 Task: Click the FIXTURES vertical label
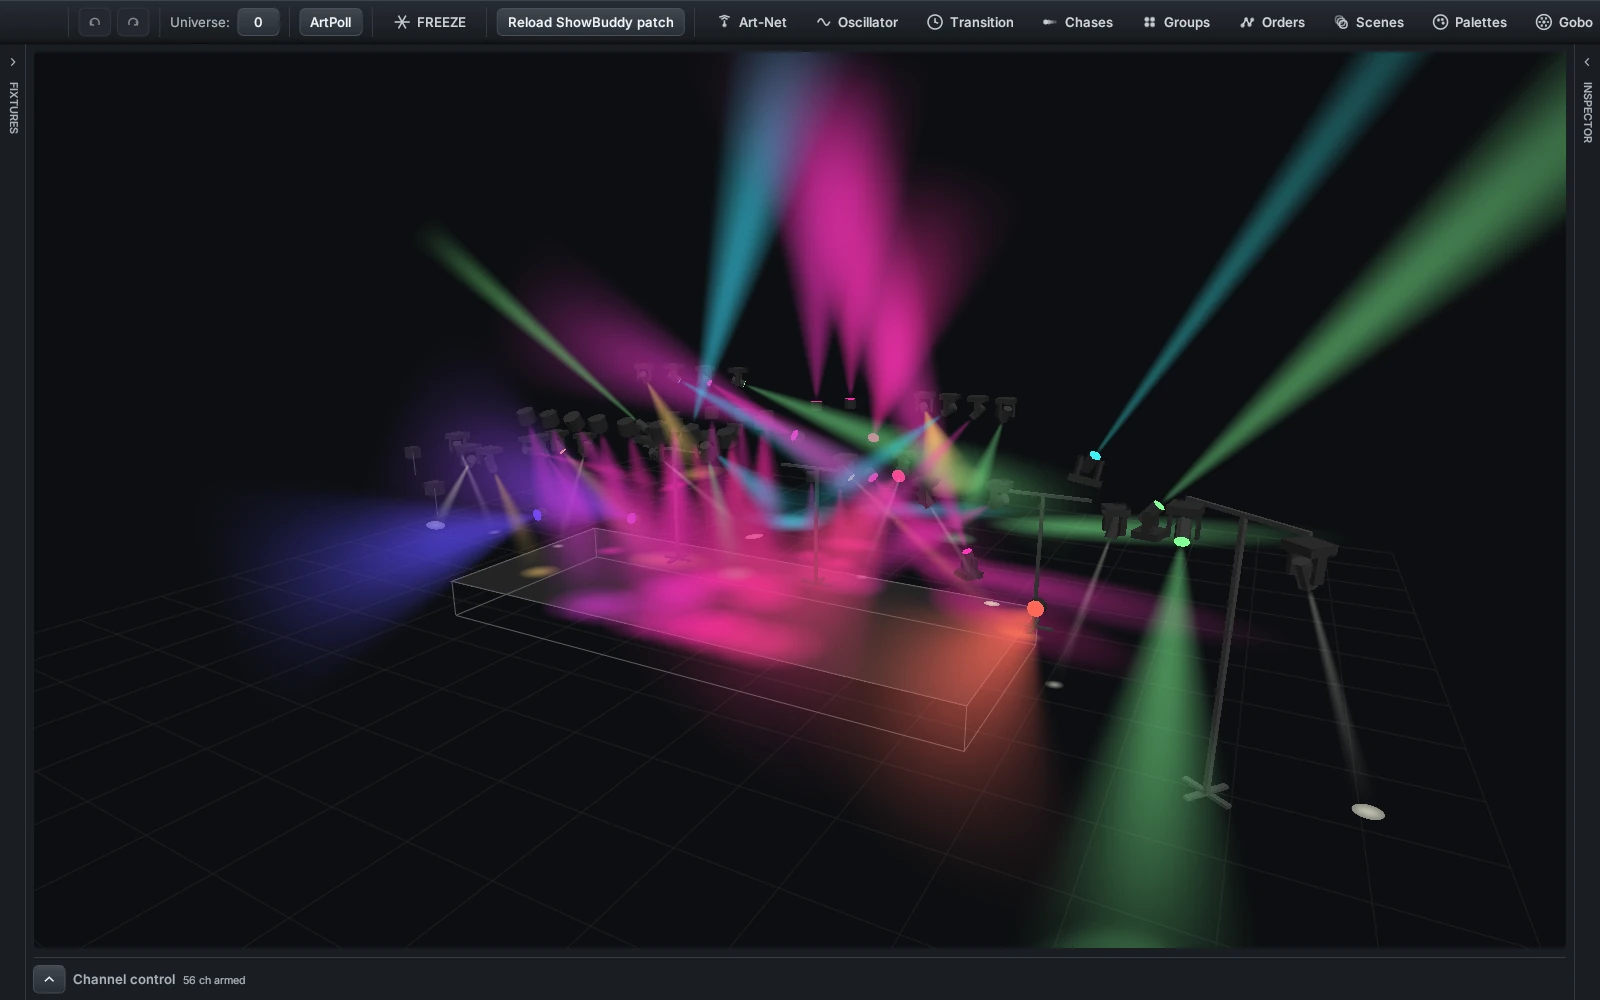point(13,108)
